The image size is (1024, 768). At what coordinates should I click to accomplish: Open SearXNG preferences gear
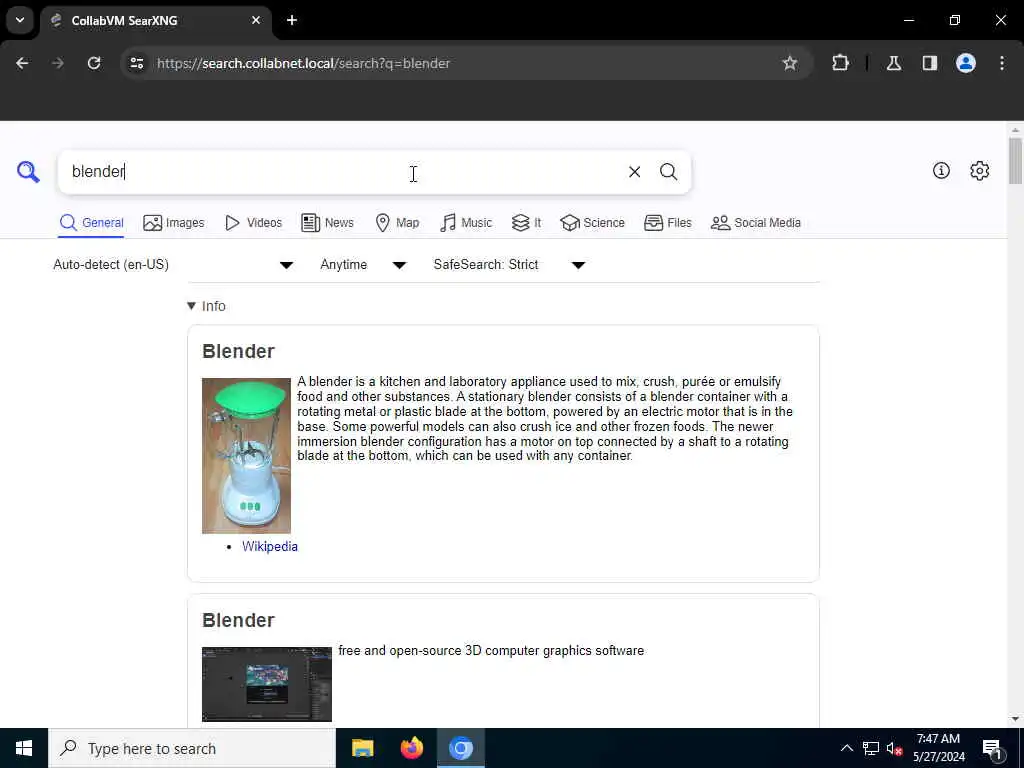pyautogui.click(x=979, y=170)
